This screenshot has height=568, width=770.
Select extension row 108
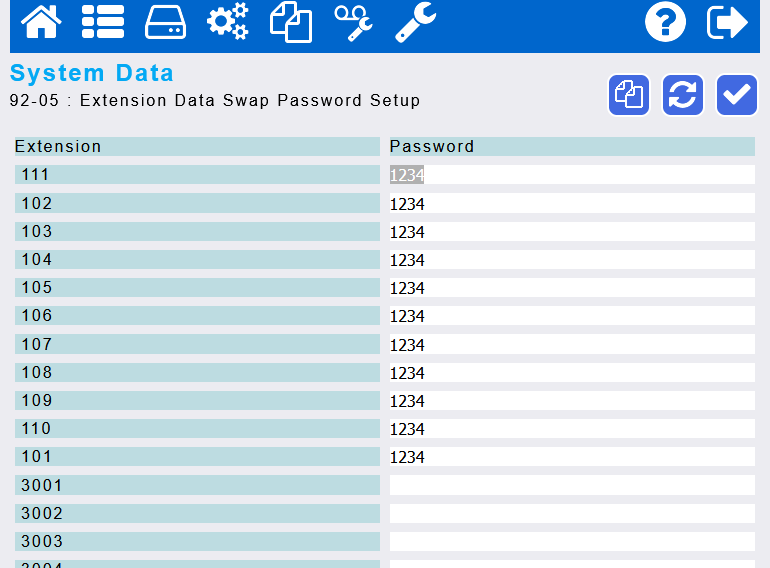(197, 373)
